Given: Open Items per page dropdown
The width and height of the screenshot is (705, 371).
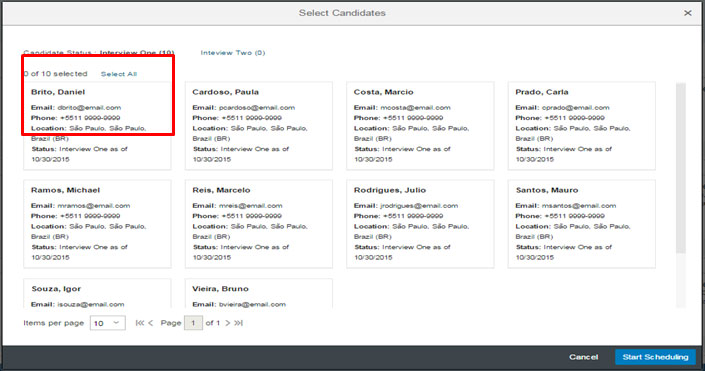Looking at the screenshot, I should 107,323.
